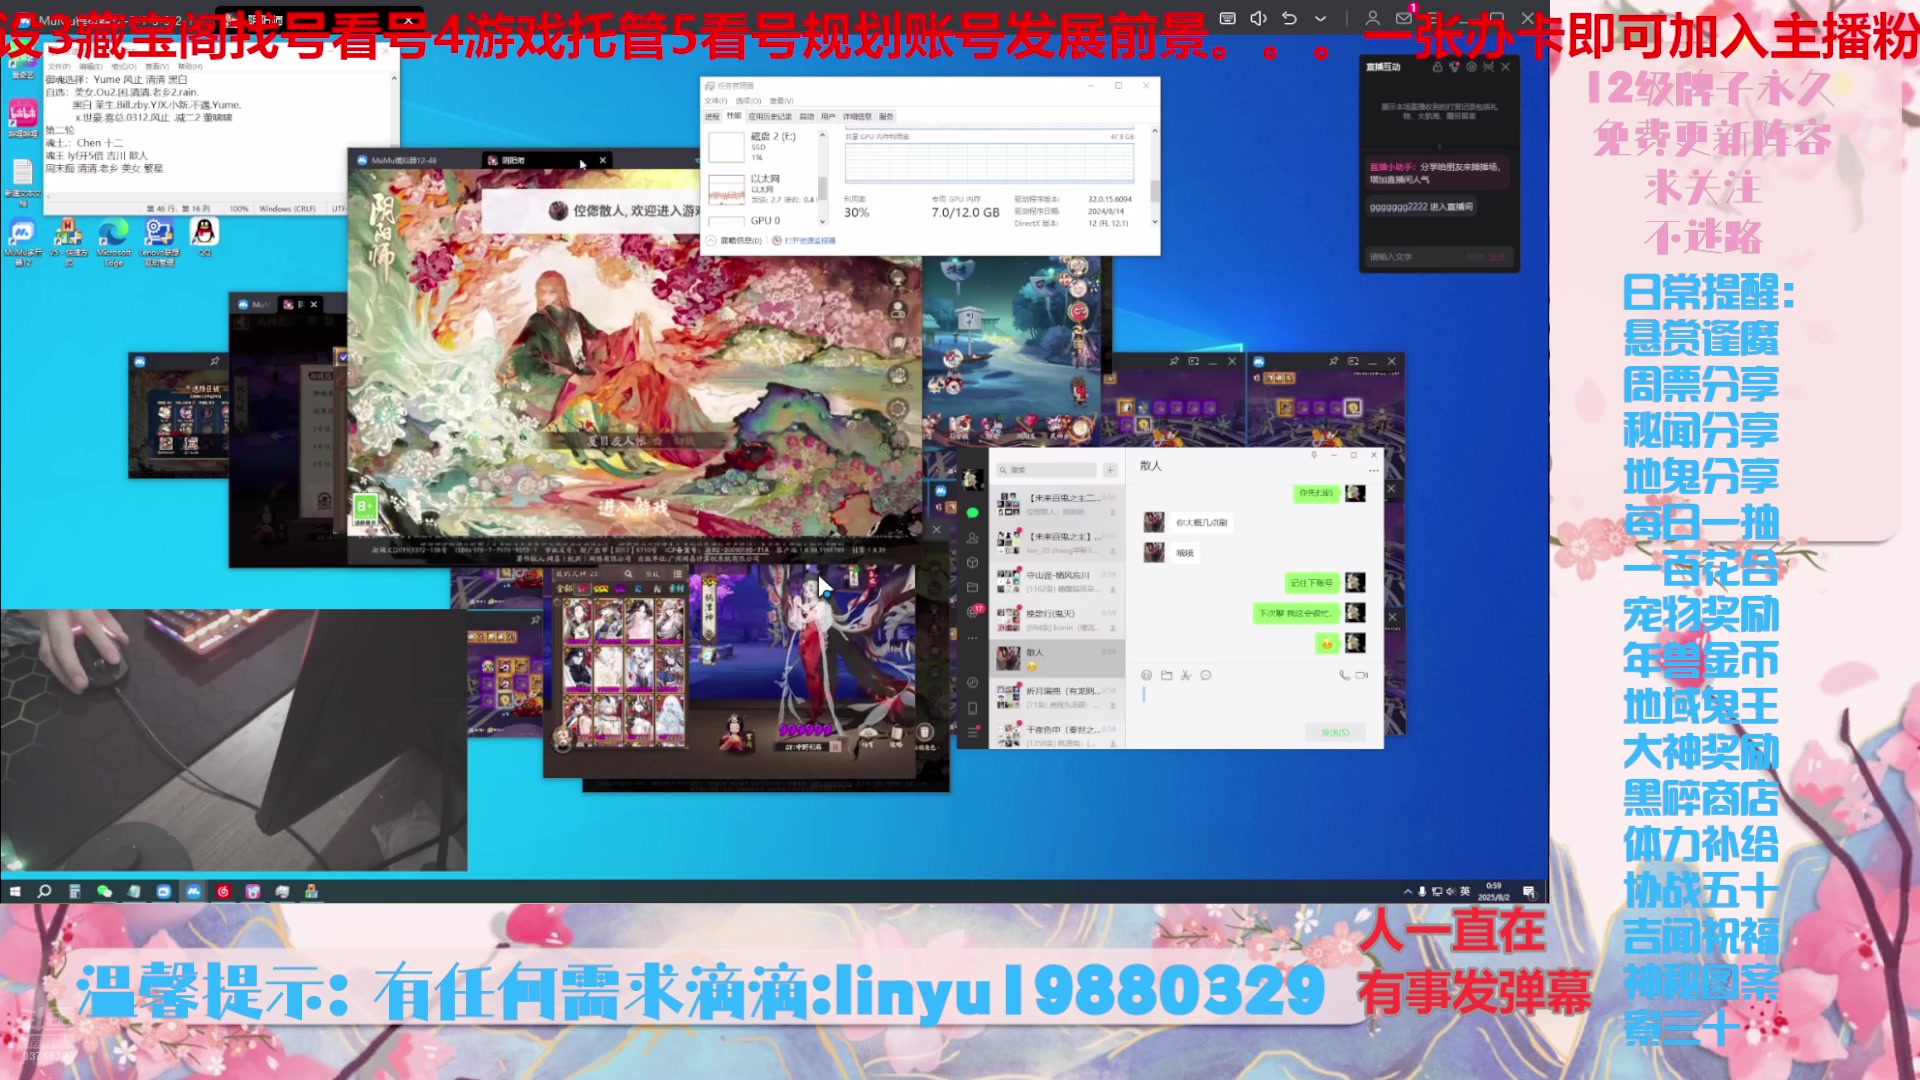Open WeChat phone icon near sidebar bottom
The image size is (1920, 1080).
972,708
